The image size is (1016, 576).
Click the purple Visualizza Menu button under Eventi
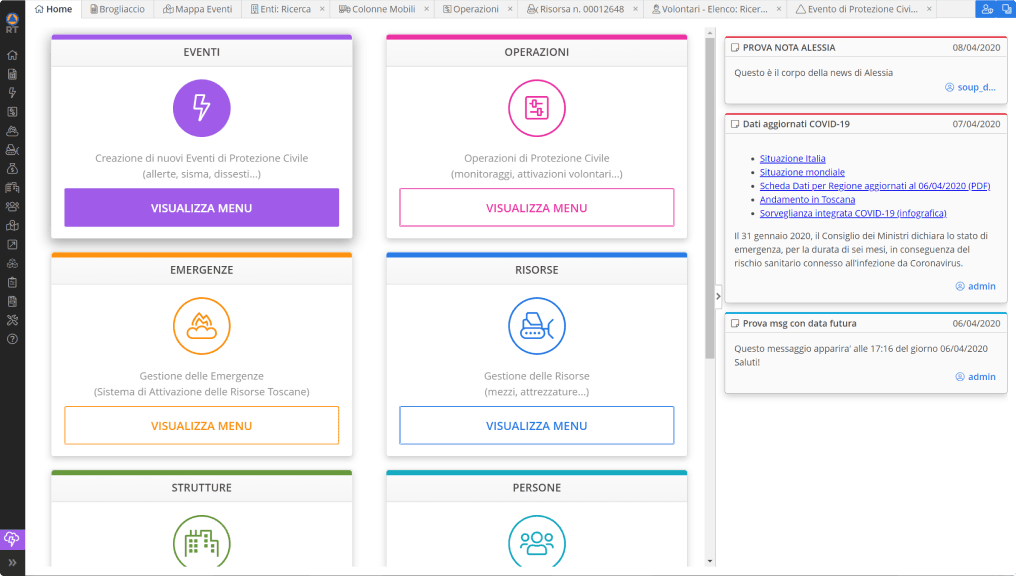click(202, 208)
